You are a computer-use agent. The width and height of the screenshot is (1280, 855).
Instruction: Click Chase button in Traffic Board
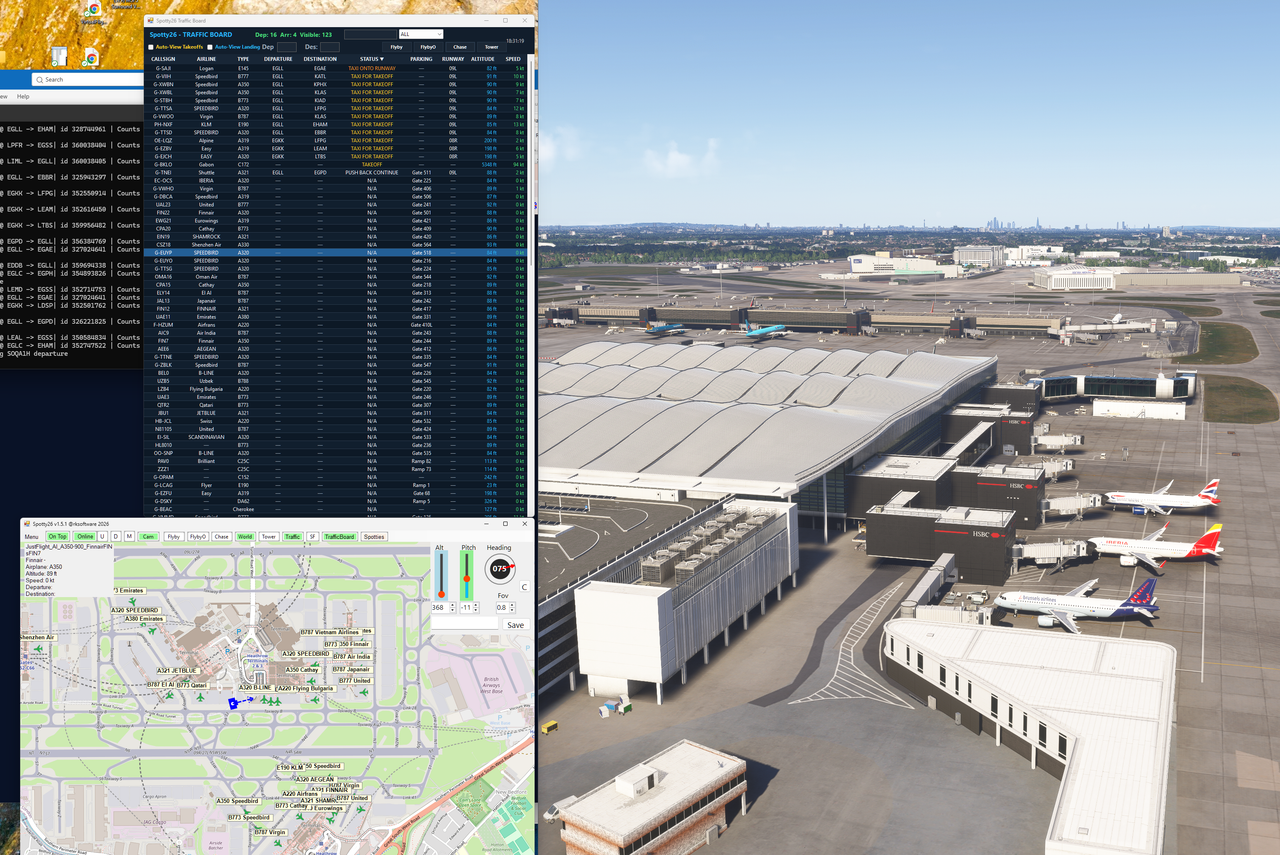460,47
